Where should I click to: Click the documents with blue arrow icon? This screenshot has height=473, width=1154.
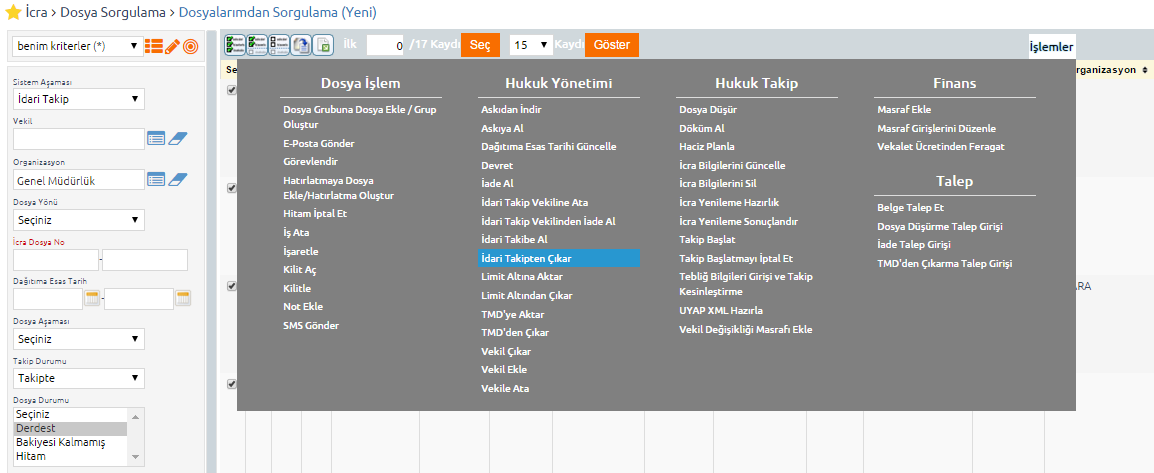pos(301,45)
